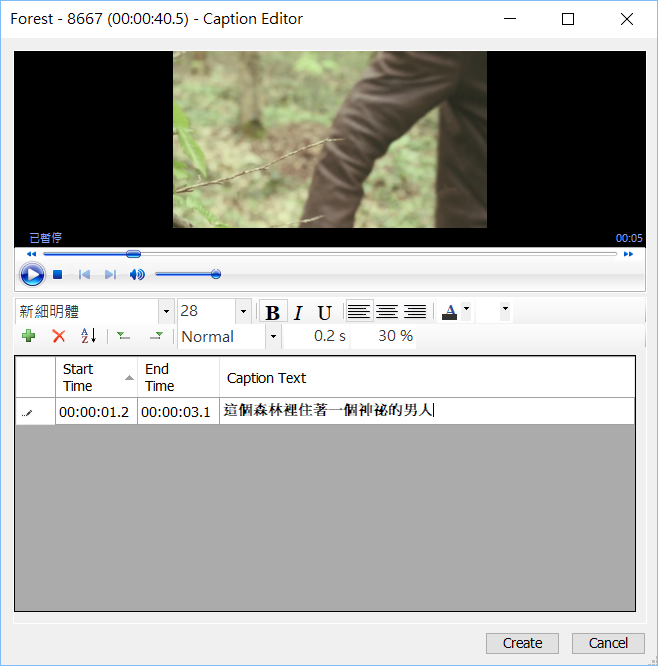Open the font name dropdown arrow
658x666 pixels.
tap(166, 311)
